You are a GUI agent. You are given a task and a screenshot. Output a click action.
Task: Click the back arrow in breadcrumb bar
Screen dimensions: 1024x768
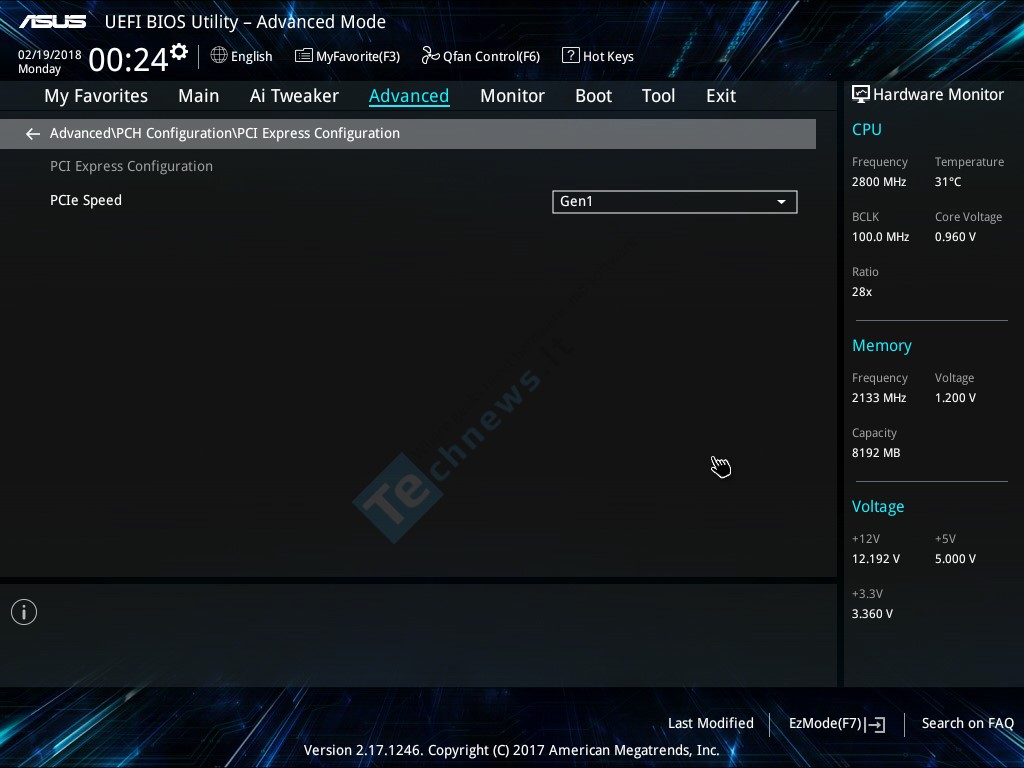pyautogui.click(x=33, y=134)
